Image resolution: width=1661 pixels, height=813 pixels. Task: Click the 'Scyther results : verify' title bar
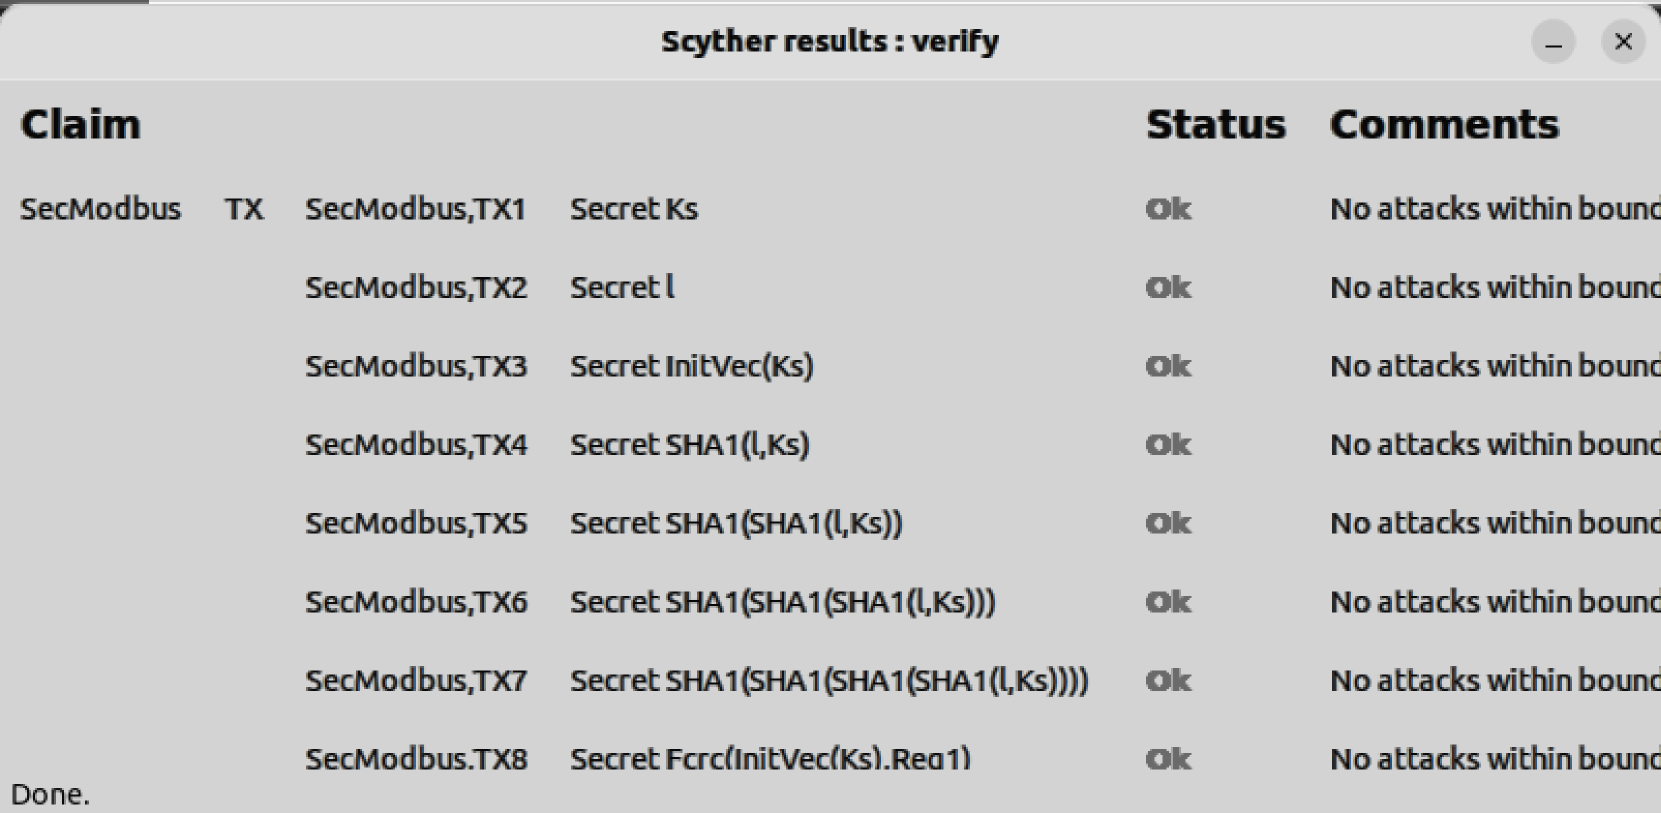(829, 42)
